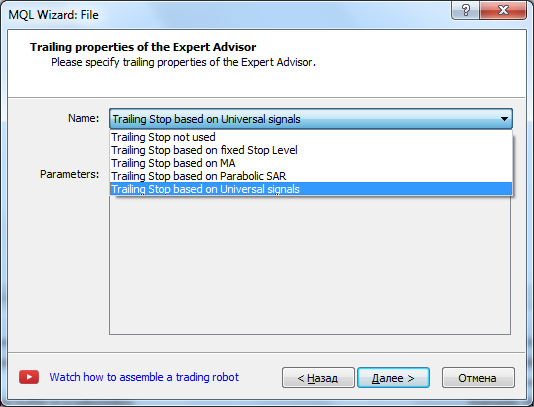Image resolution: width=534 pixels, height=407 pixels.
Task: Click the Name combo box field
Action: (x=311, y=119)
